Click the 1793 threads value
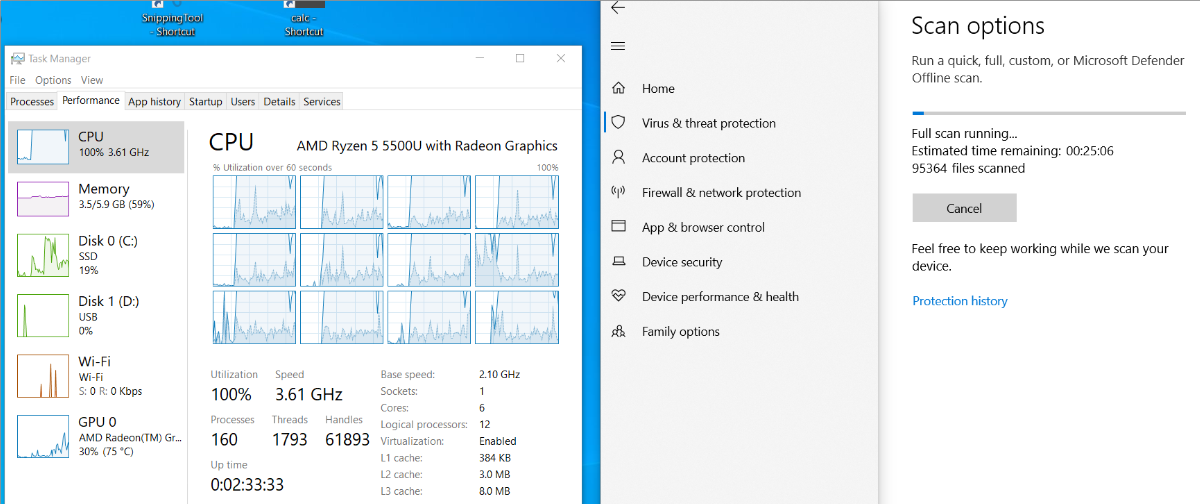The image size is (1200, 504). pyautogui.click(x=290, y=439)
